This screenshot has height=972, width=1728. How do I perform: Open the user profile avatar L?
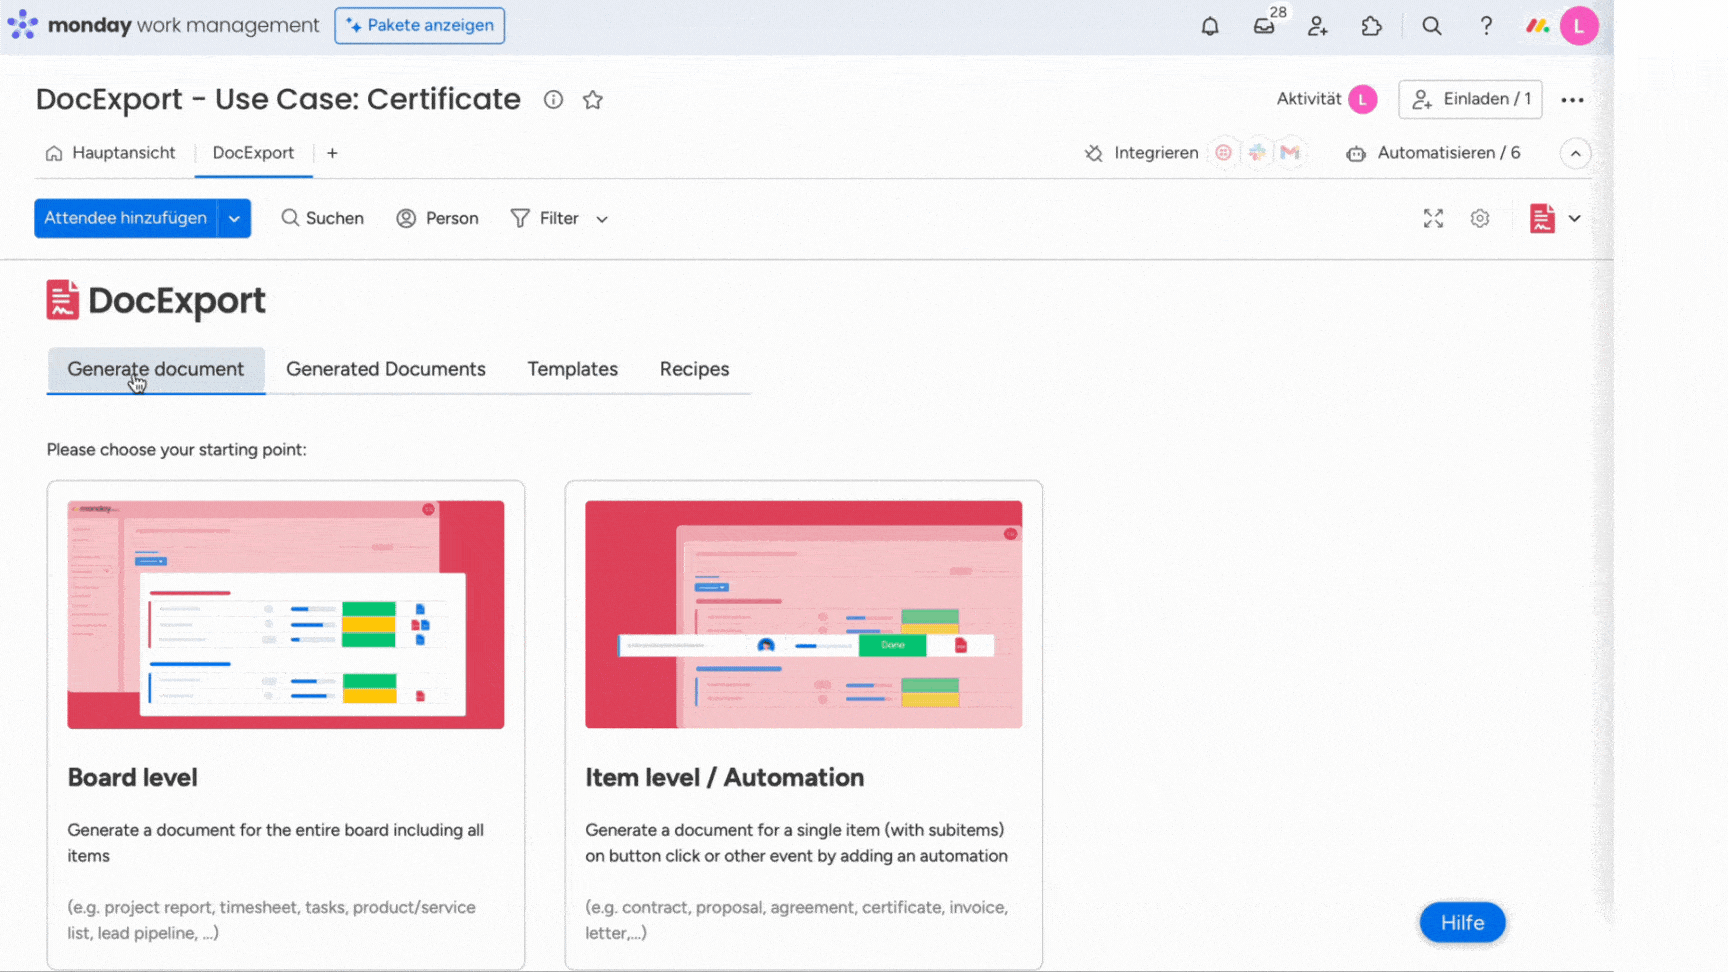click(1579, 26)
